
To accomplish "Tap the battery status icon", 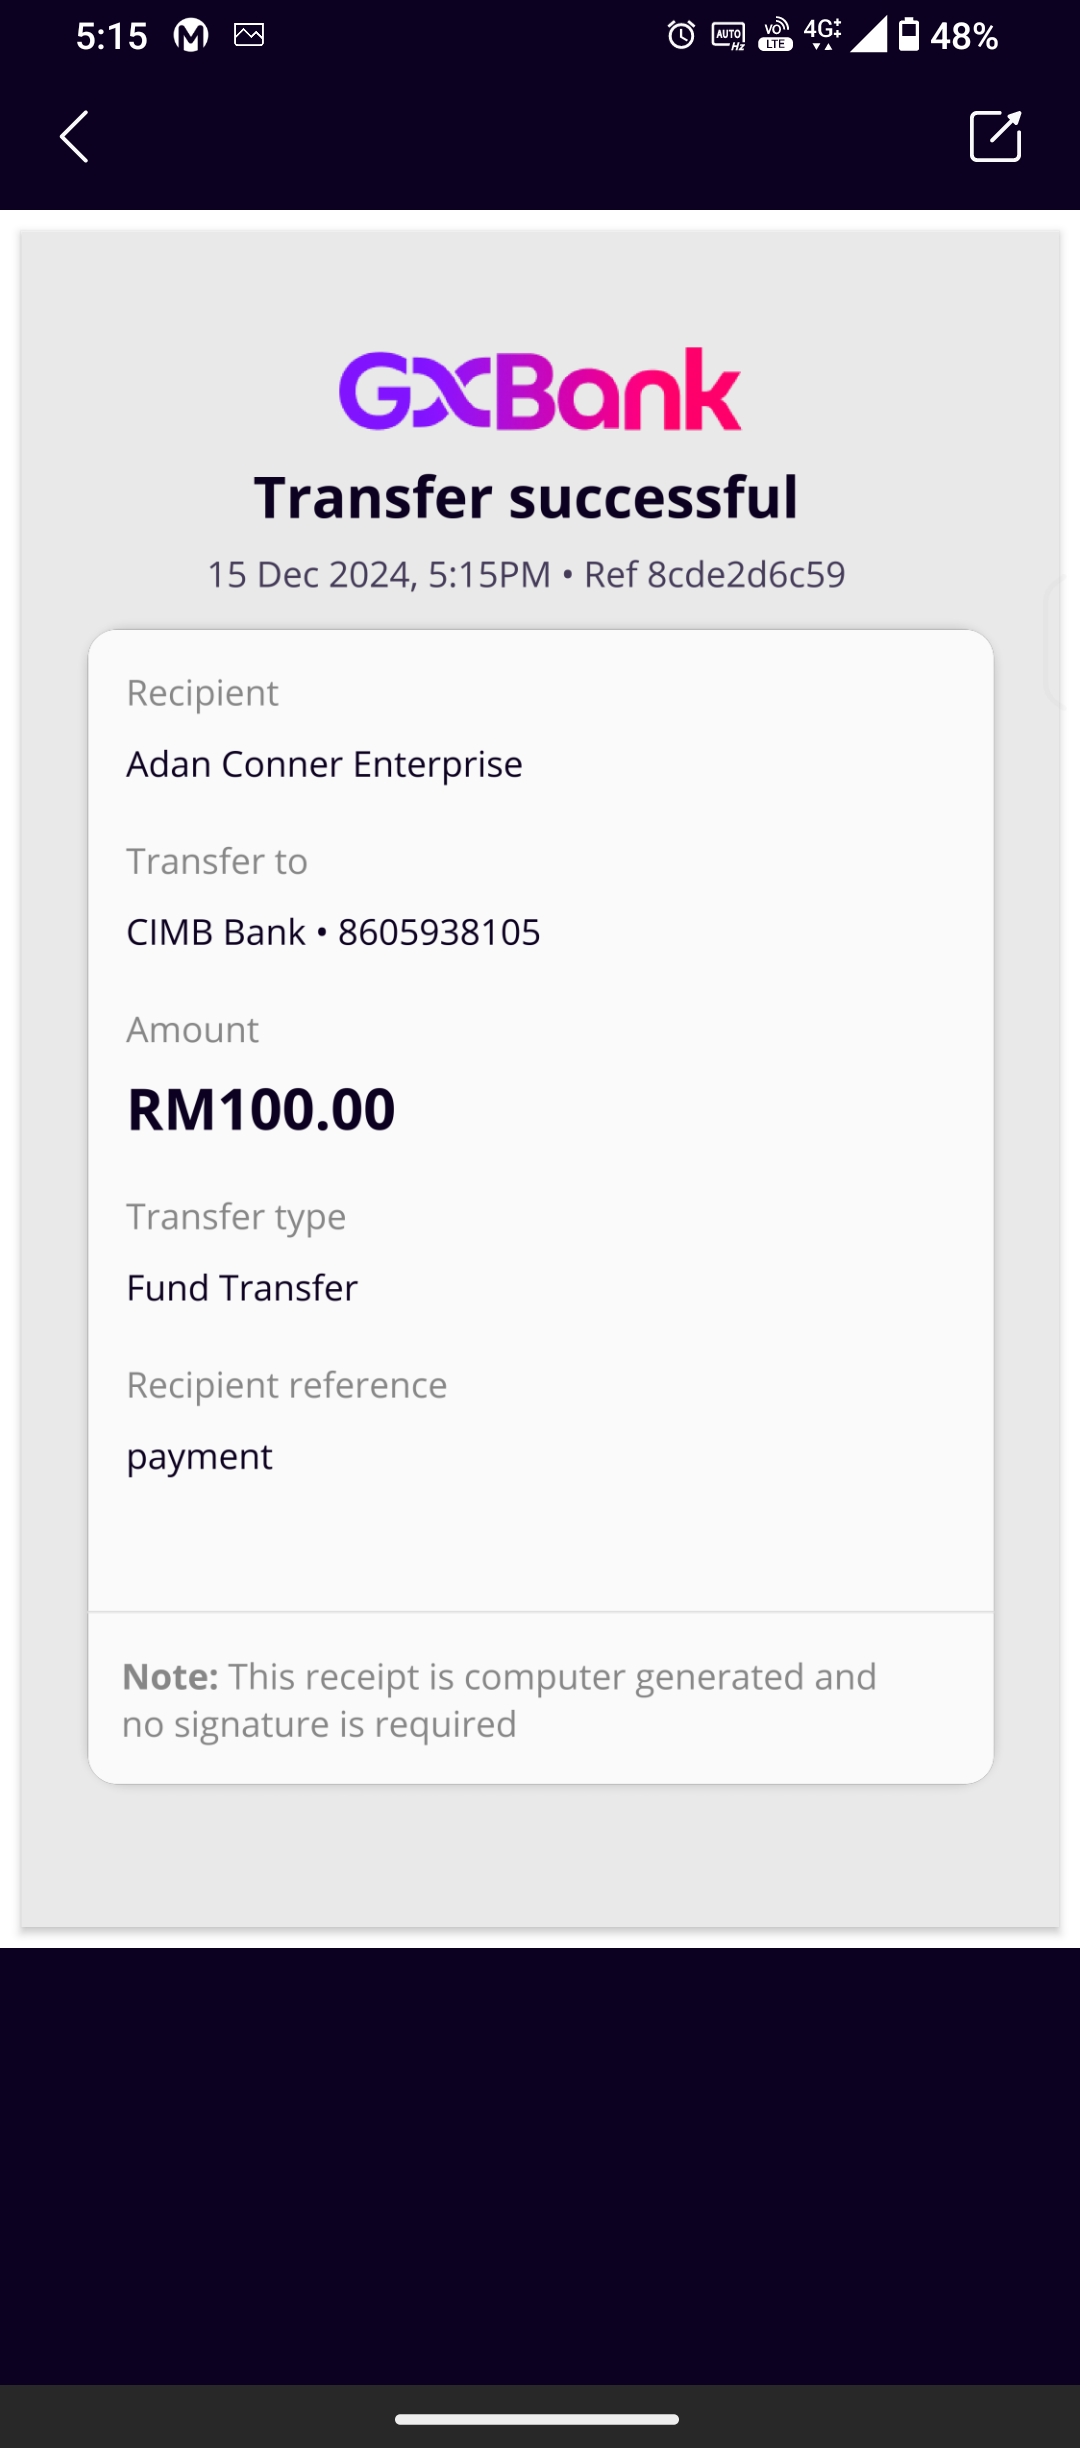I will coord(908,35).
